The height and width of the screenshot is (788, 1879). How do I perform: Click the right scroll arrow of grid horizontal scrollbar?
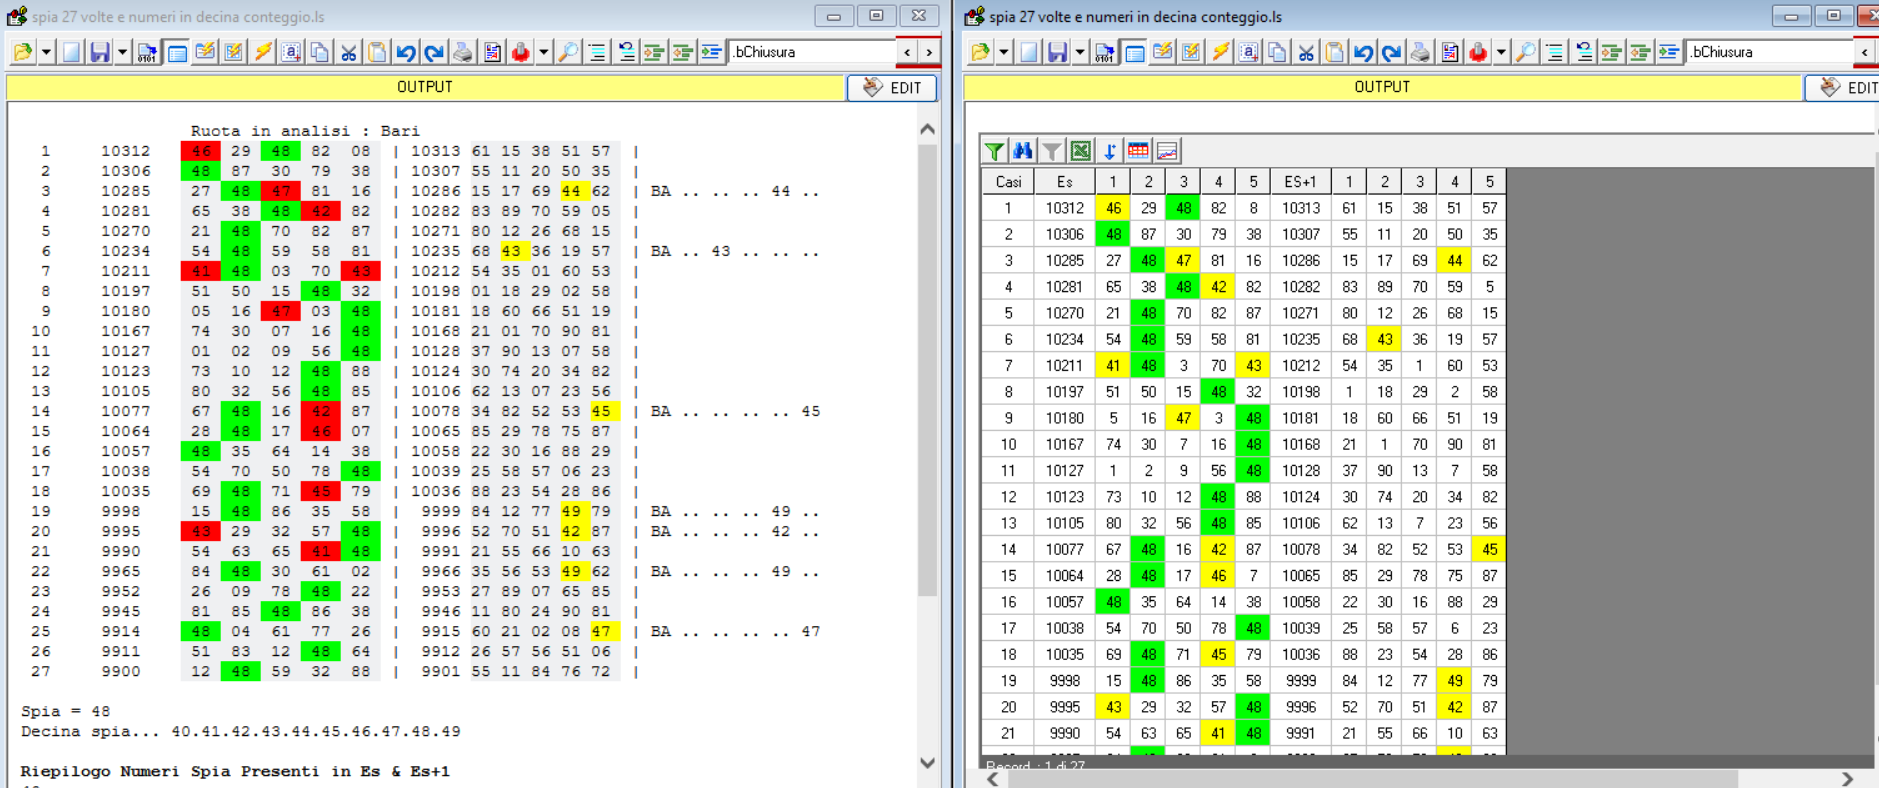[1847, 779]
